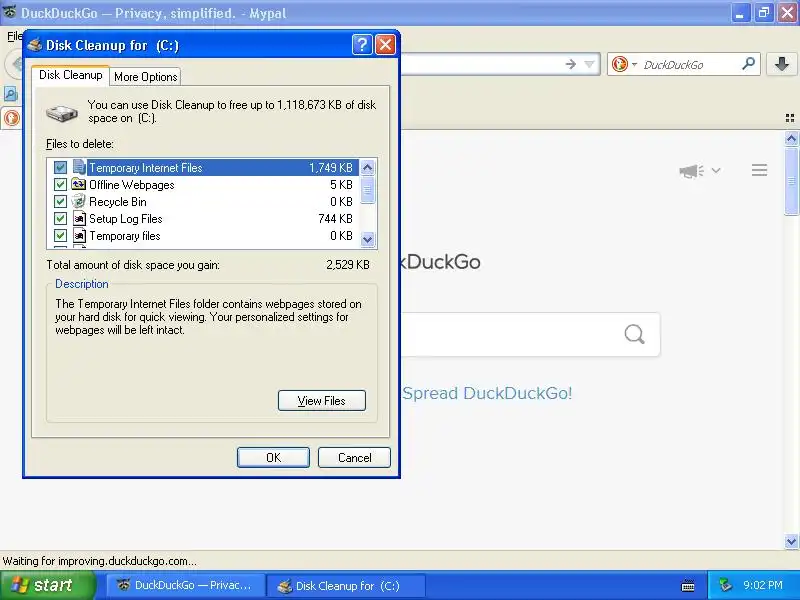
Task: Select the Disk Cleanup tab
Action: (70, 75)
